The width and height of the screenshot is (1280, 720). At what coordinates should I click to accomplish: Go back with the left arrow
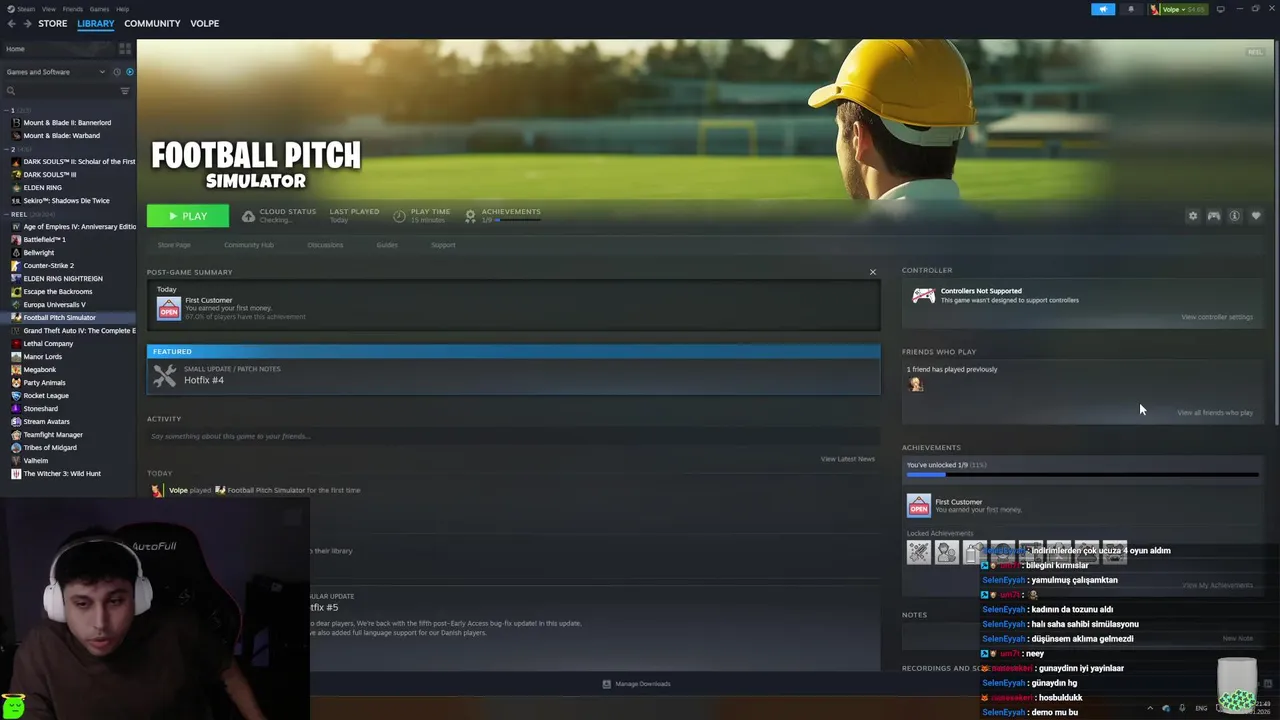[12, 23]
